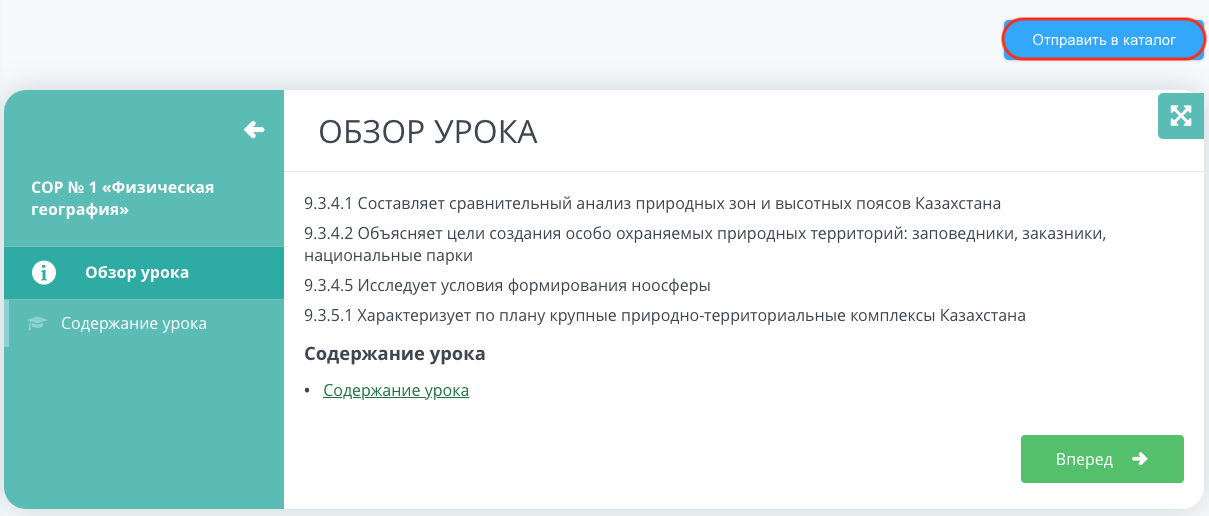Click the 9.3.4.1 learning objective line
Image resolution: width=1209 pixels, height=516 pixels.
click(x=652, y=204)
